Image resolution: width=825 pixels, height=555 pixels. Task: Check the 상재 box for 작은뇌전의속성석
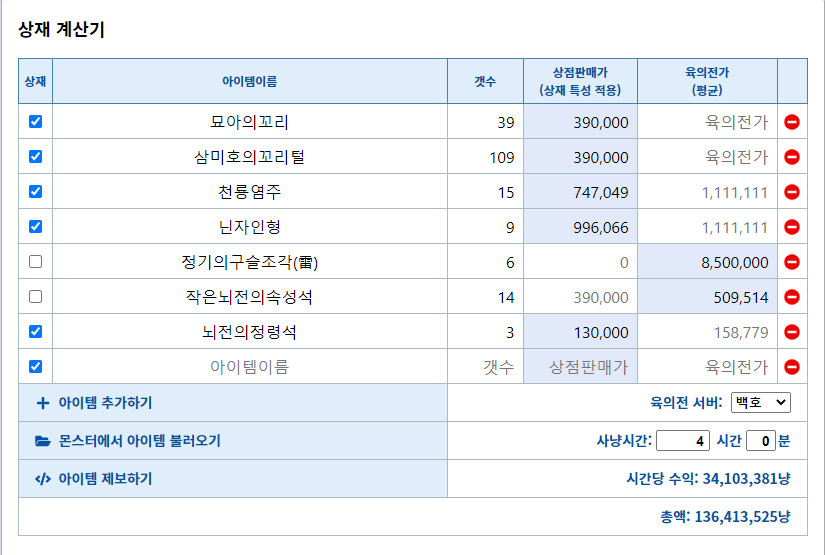[36, 297]
